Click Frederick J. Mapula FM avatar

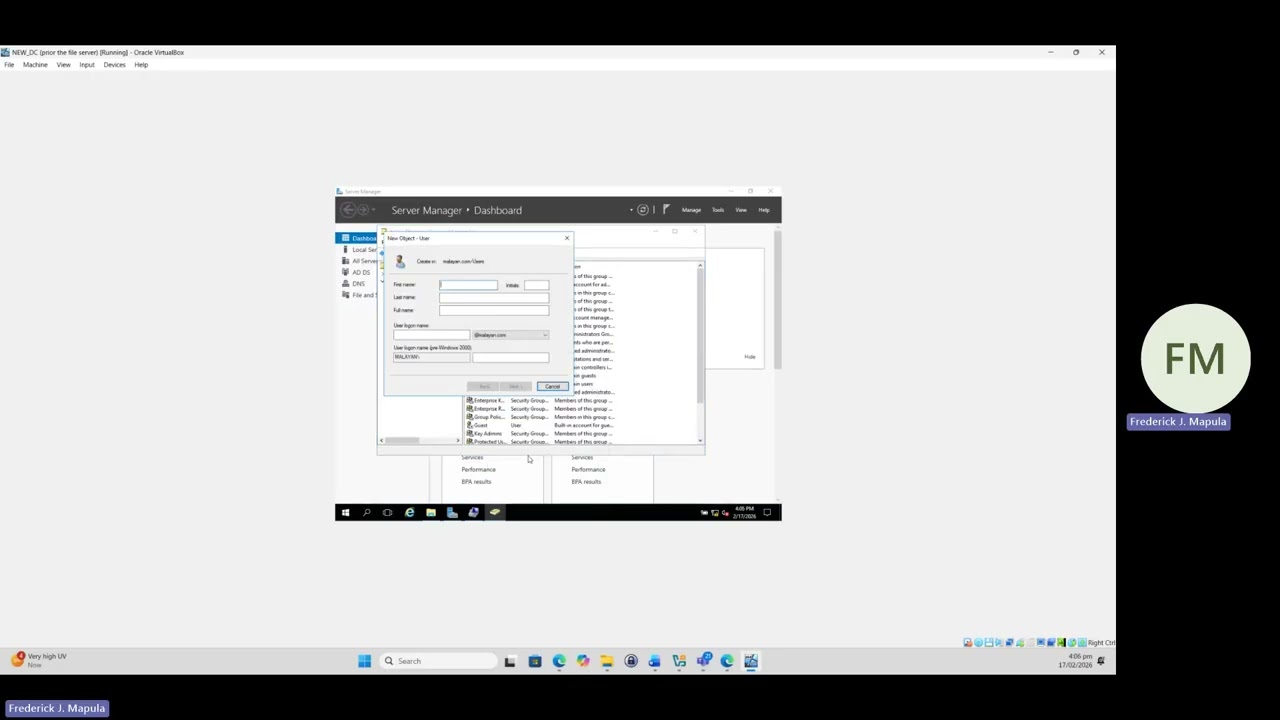[1196, 359]
